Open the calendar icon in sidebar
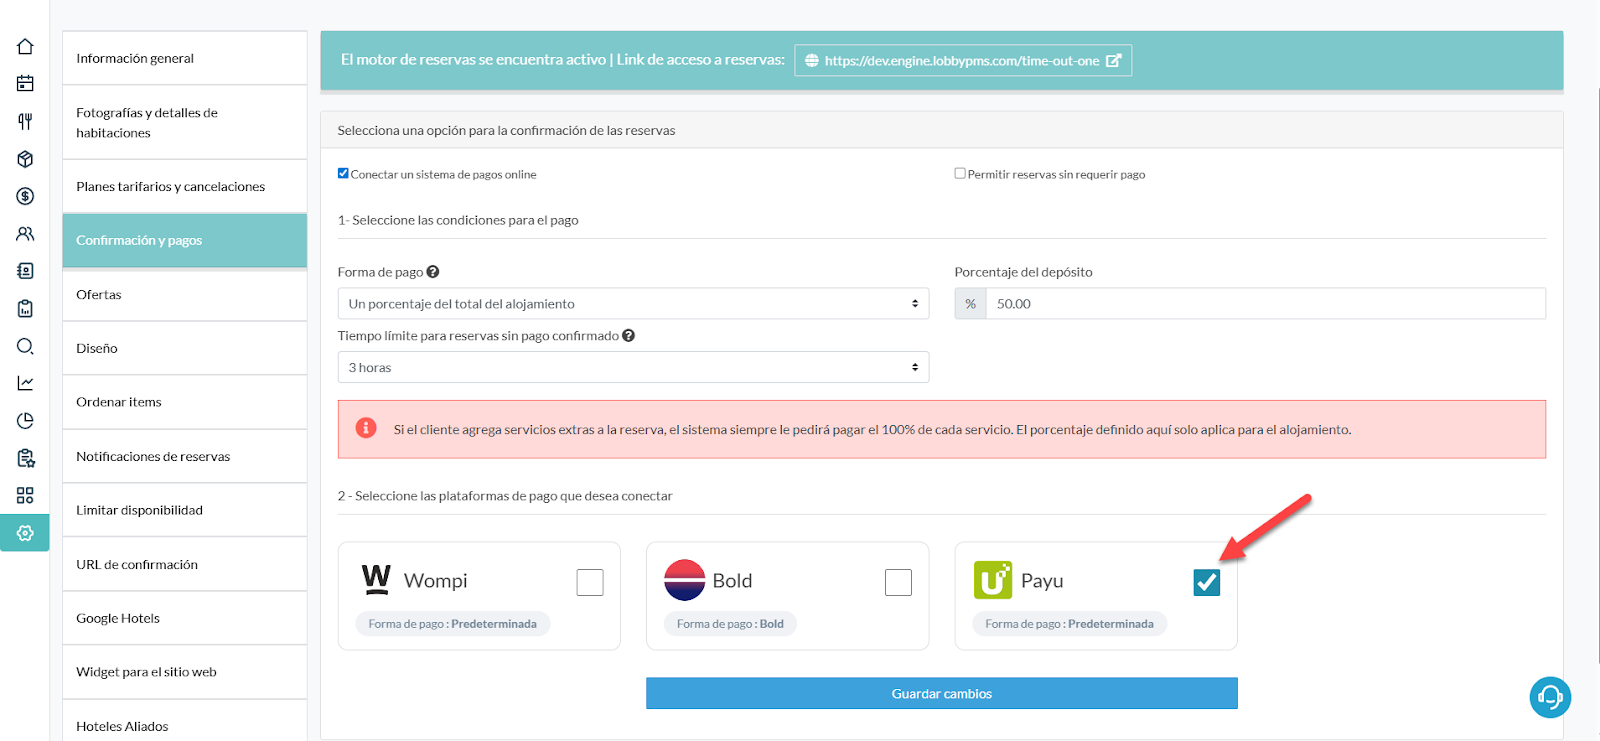Viewport: 1600px width, 741px height. click(25, 84)
